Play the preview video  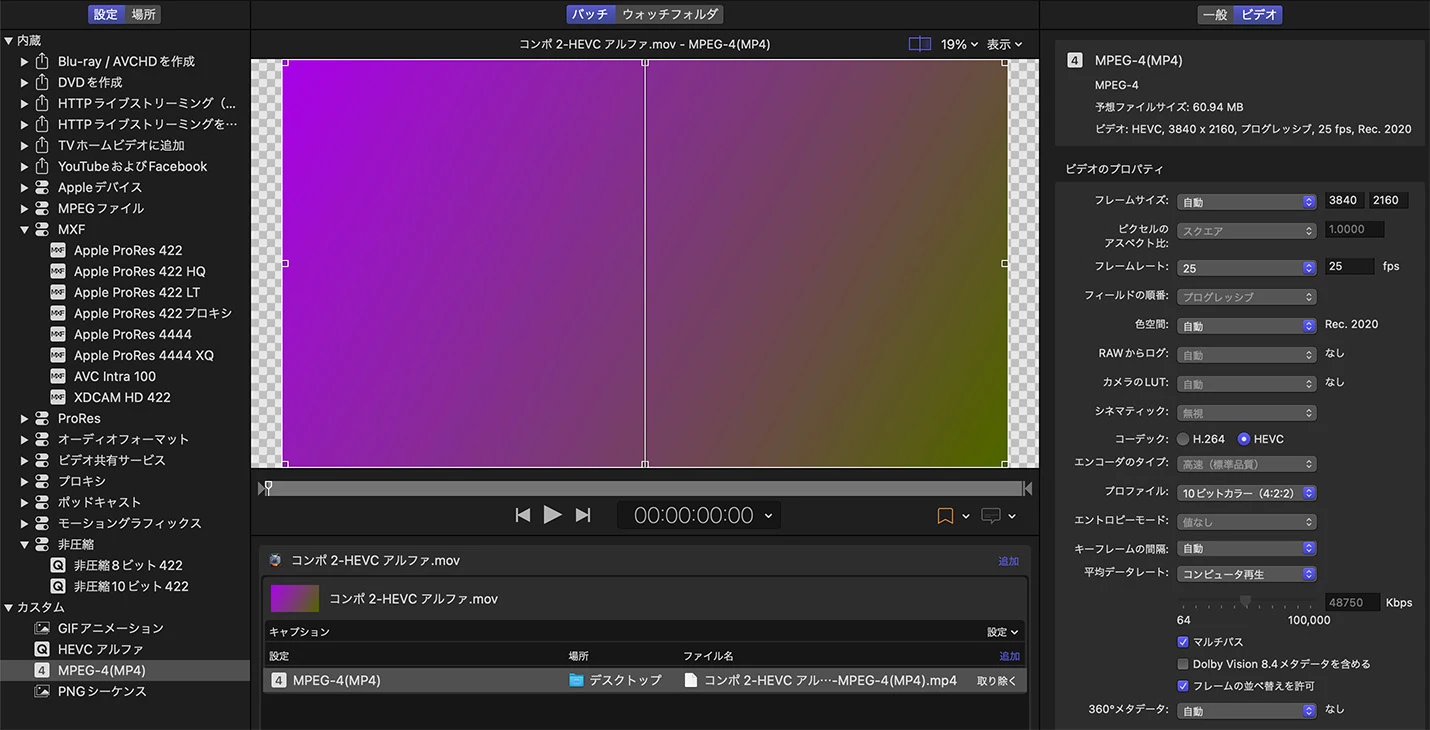(552, 515)
